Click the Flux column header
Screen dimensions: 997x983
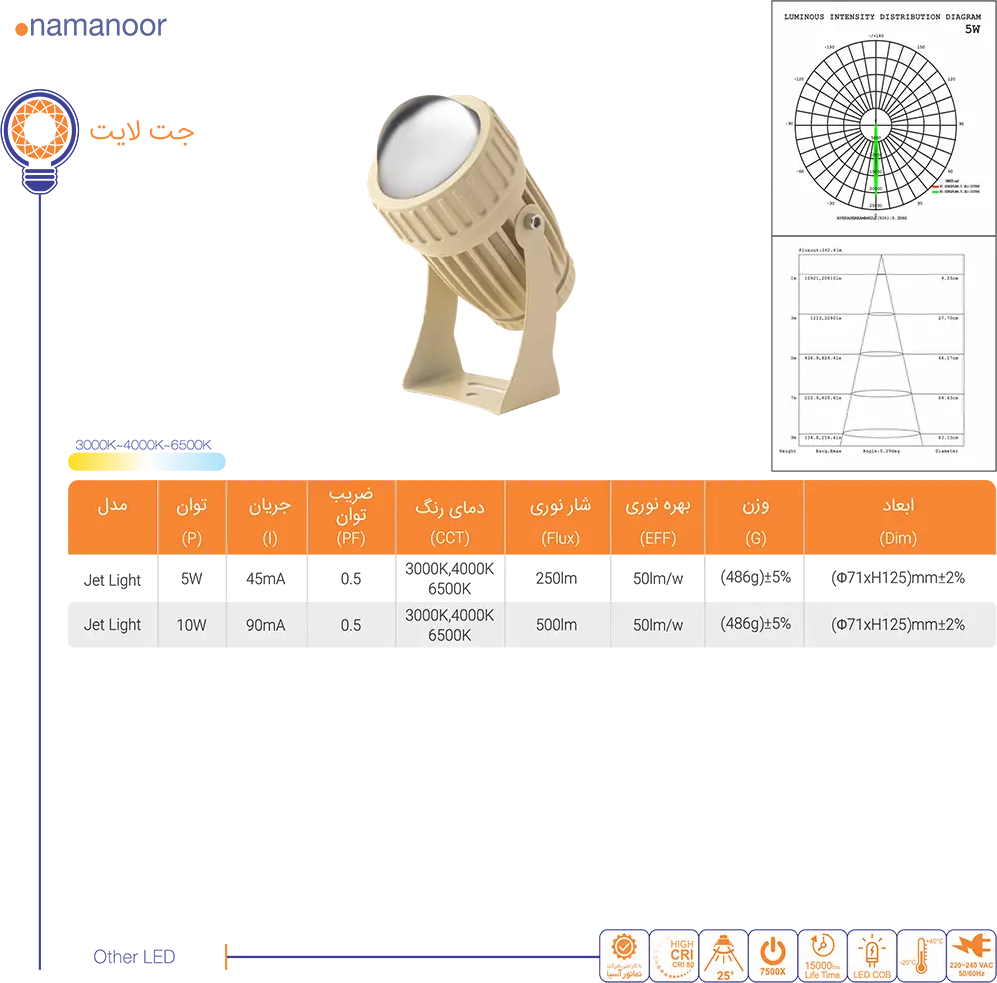559,518
